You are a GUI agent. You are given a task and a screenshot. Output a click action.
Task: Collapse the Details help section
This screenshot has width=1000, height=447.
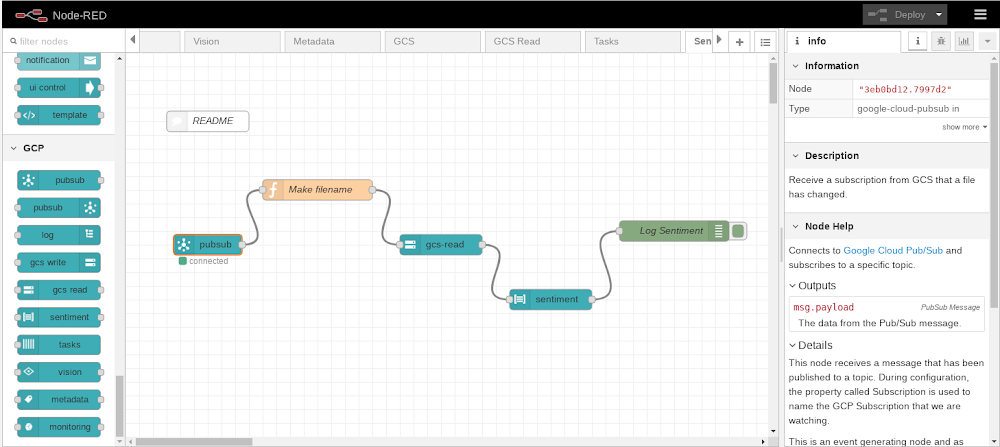pos(811,346)
